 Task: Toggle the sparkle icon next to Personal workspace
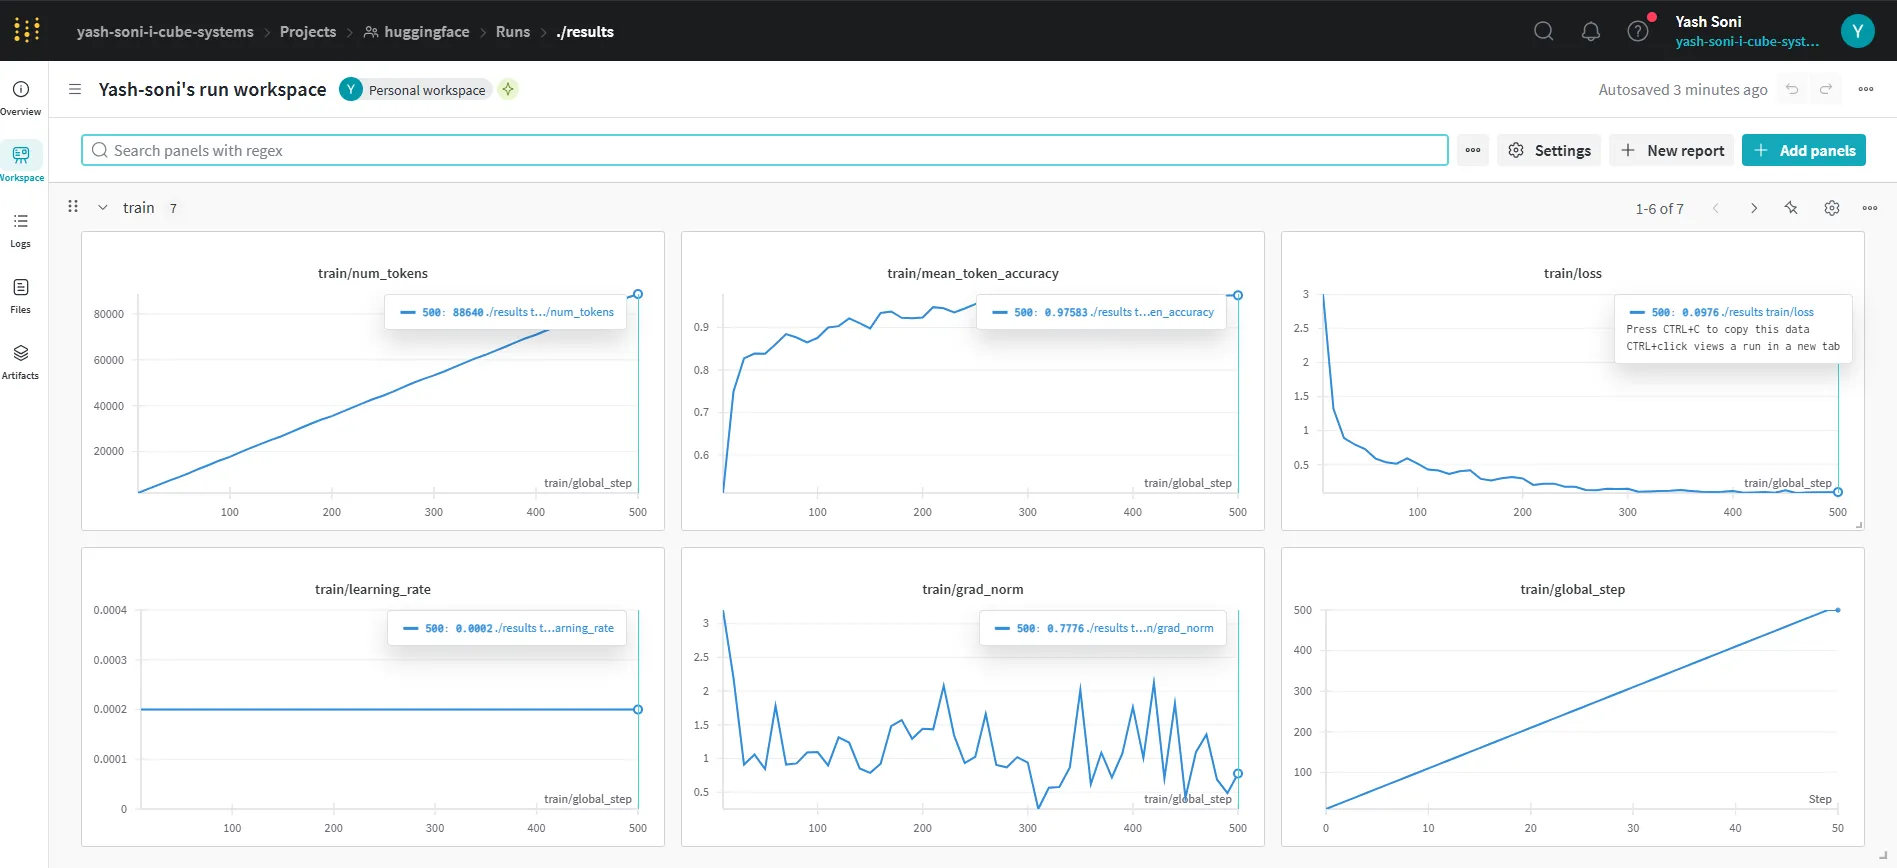(508, 89)
